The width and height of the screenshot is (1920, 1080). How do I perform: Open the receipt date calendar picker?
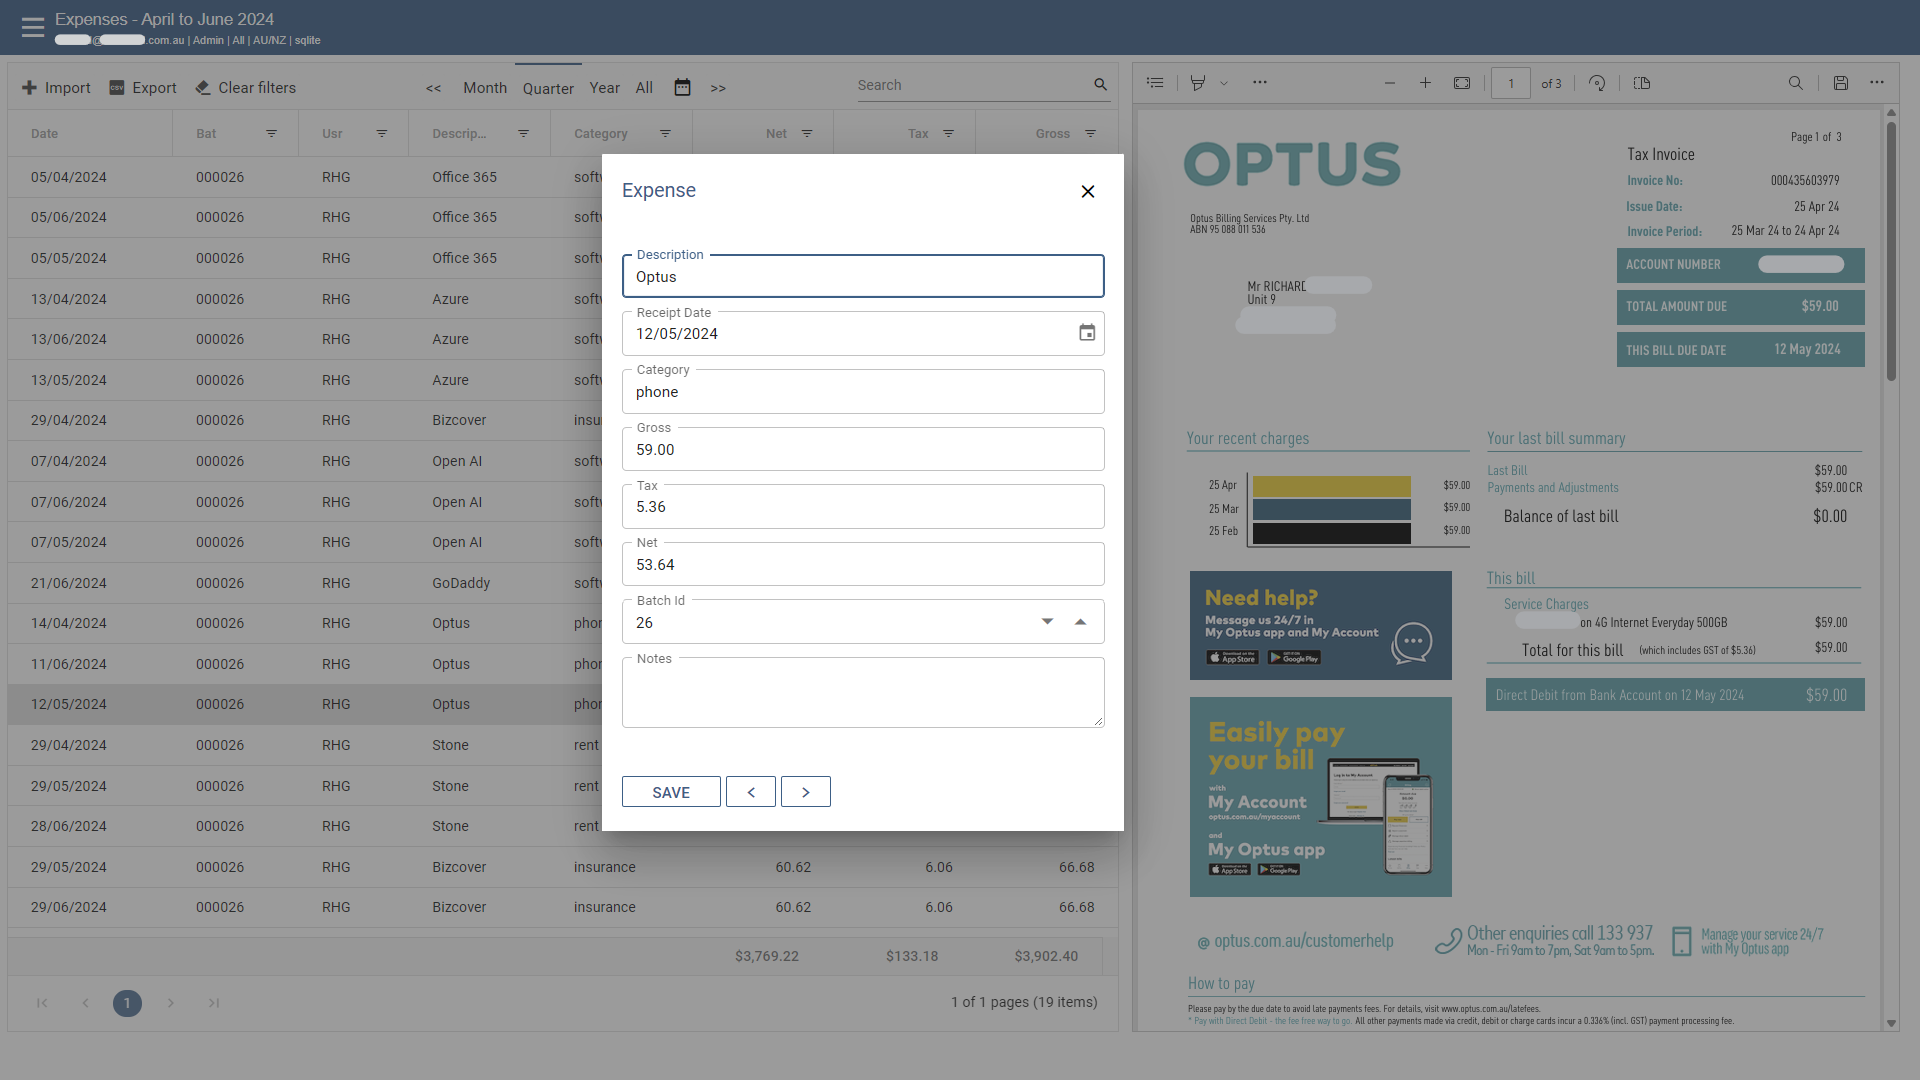point(1087,333)
